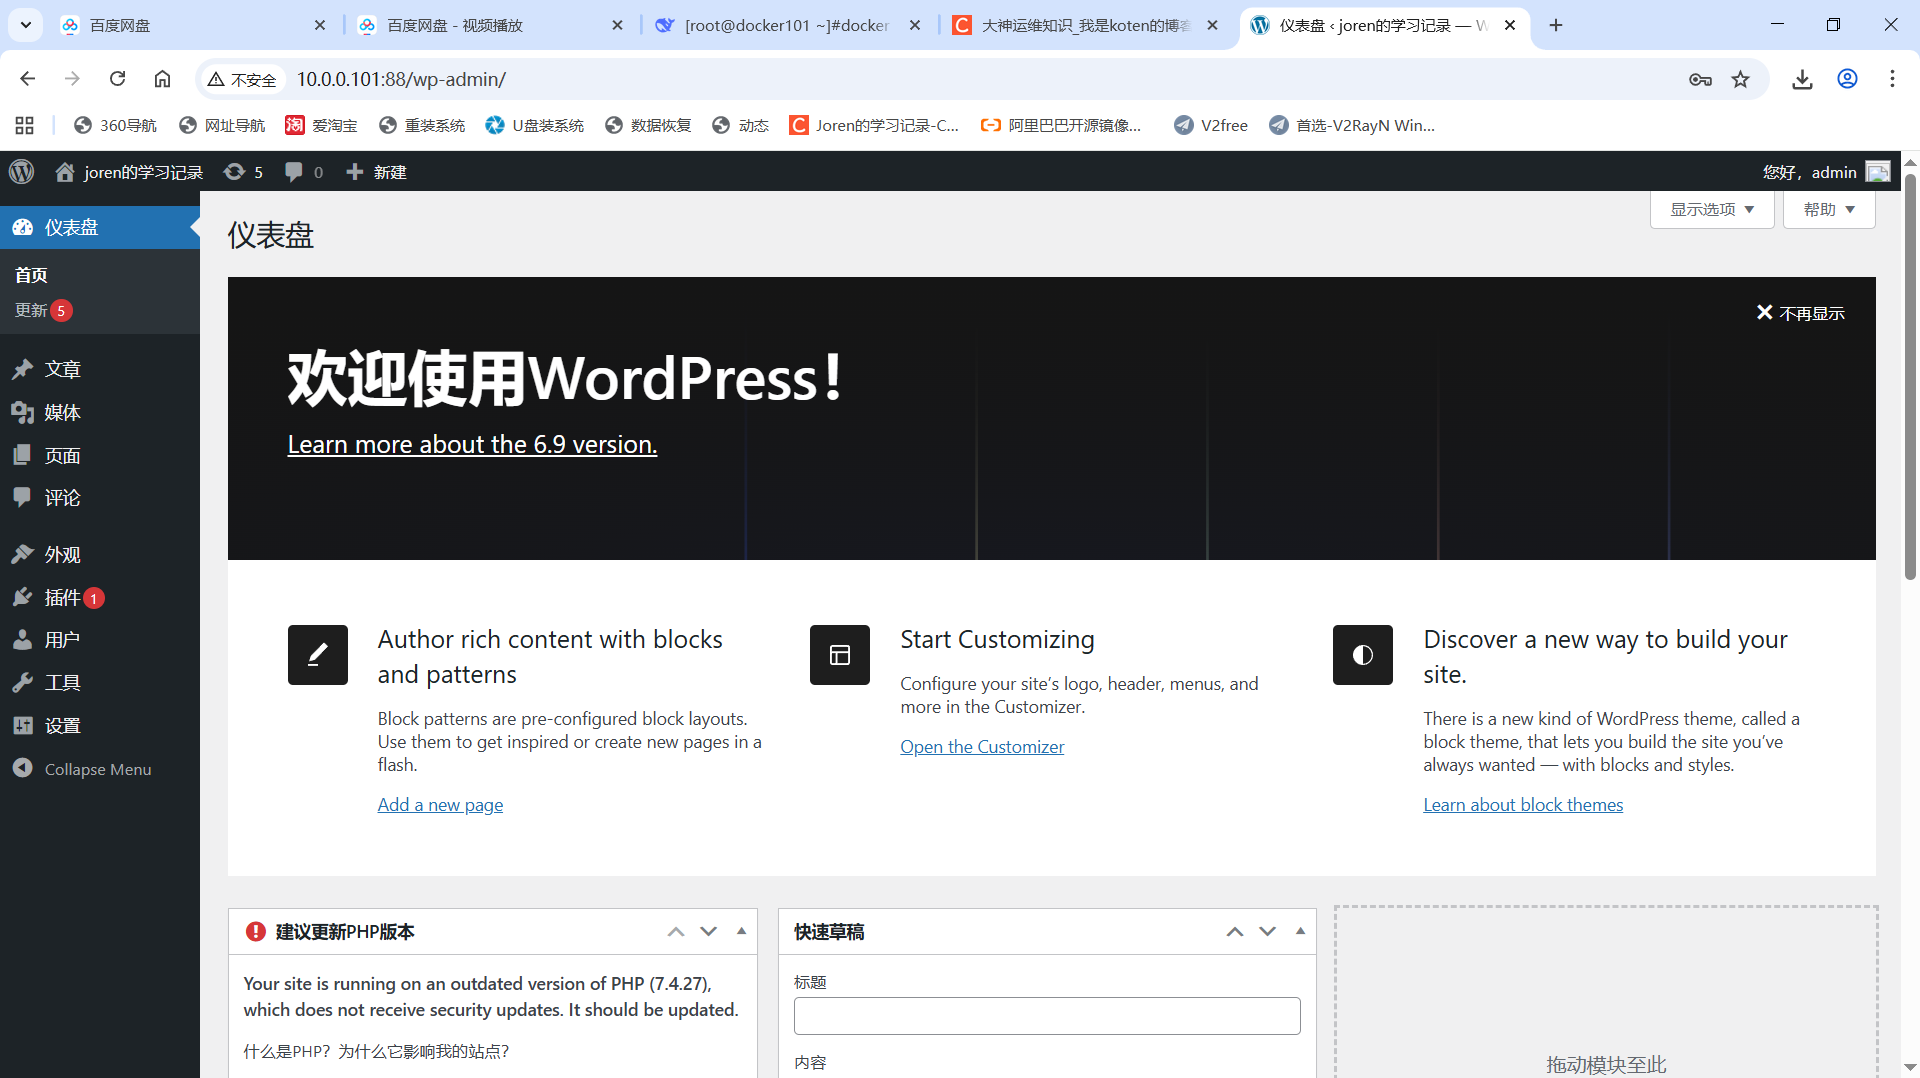1920x1078 pixels.
Task: Click the 新建 plus icon in admin bar
Action: click(x=354, y=172)
